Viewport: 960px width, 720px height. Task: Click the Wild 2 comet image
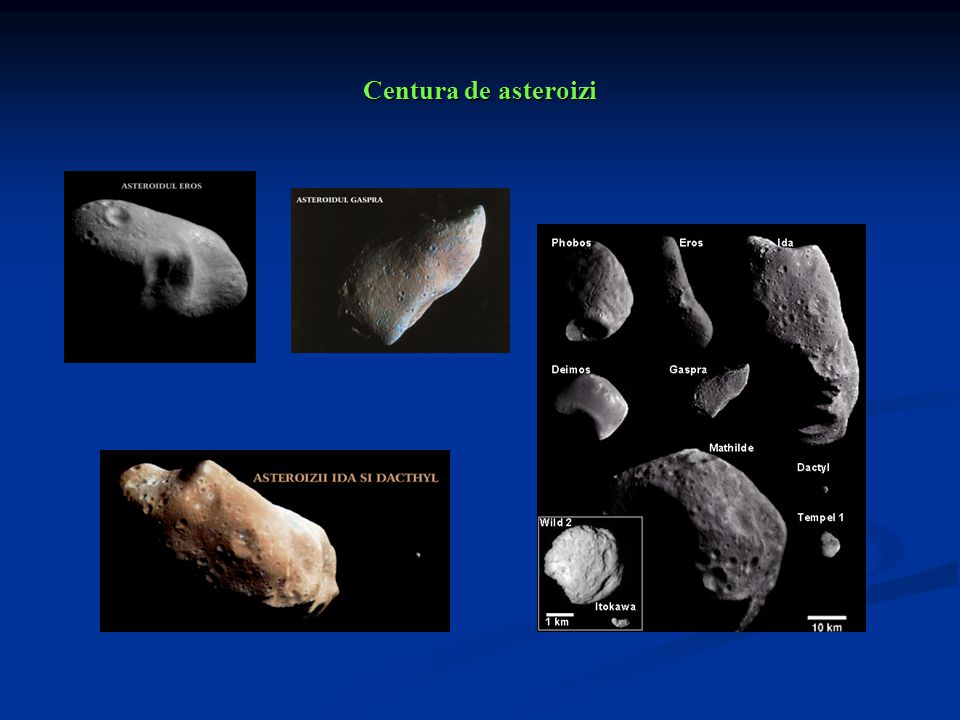pos(583,564)
